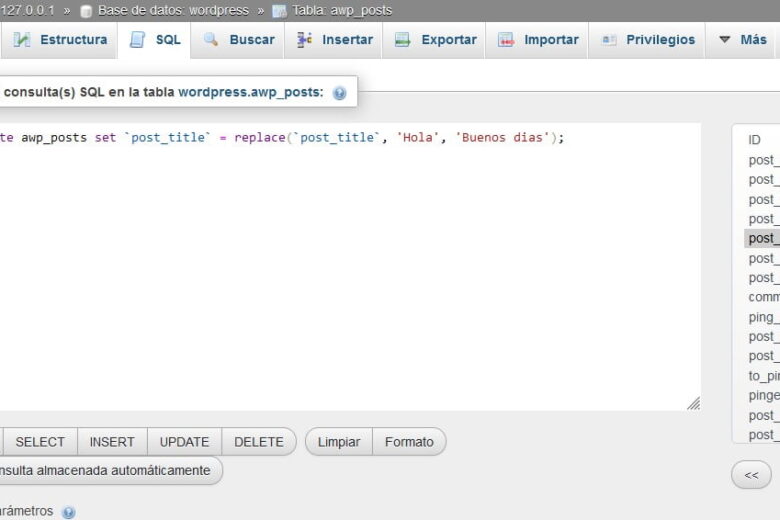
Task: Select the pinge... column entry
Action: (762, 395)
